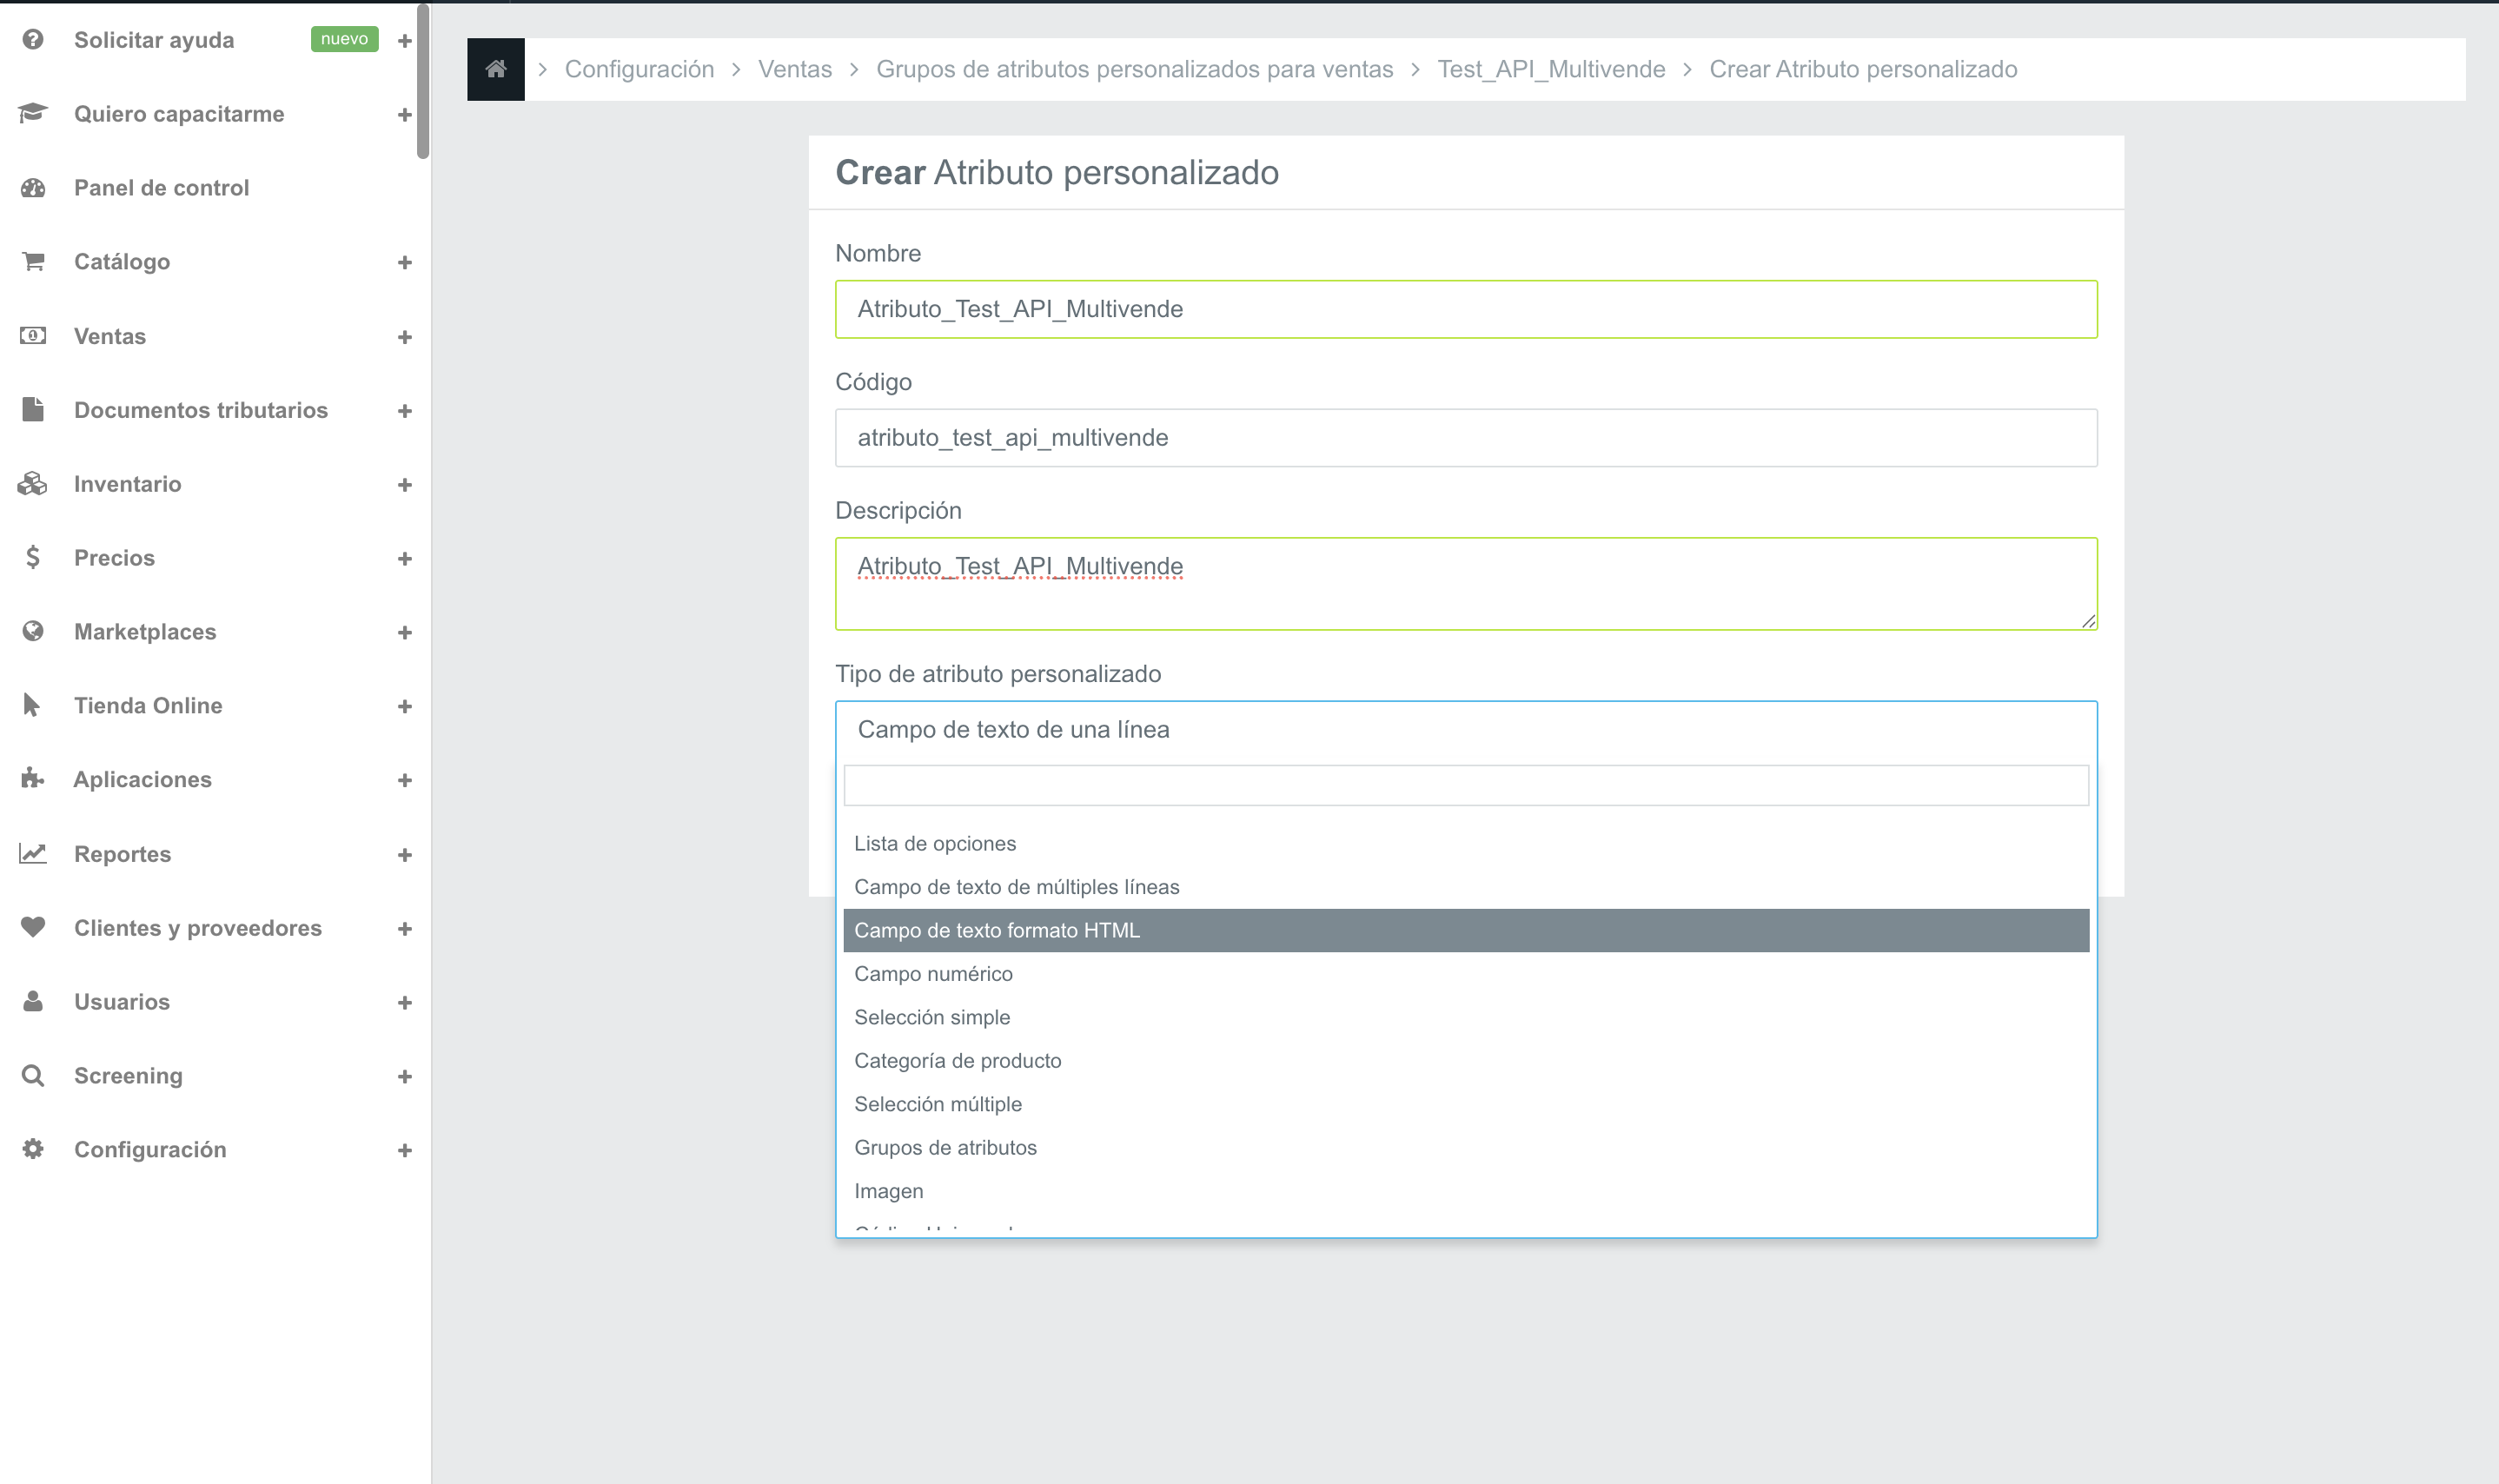Click the Marketplaces globe icon

pos(33,631)
